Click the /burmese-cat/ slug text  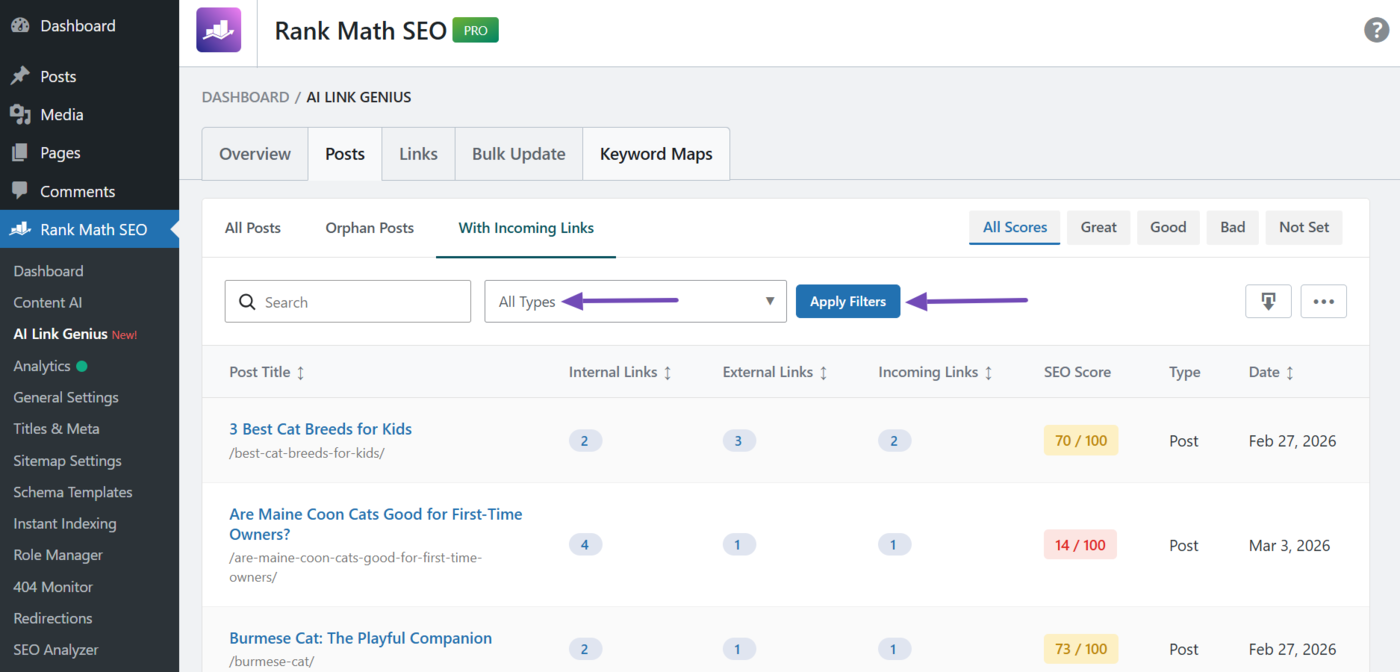(272, 662)
